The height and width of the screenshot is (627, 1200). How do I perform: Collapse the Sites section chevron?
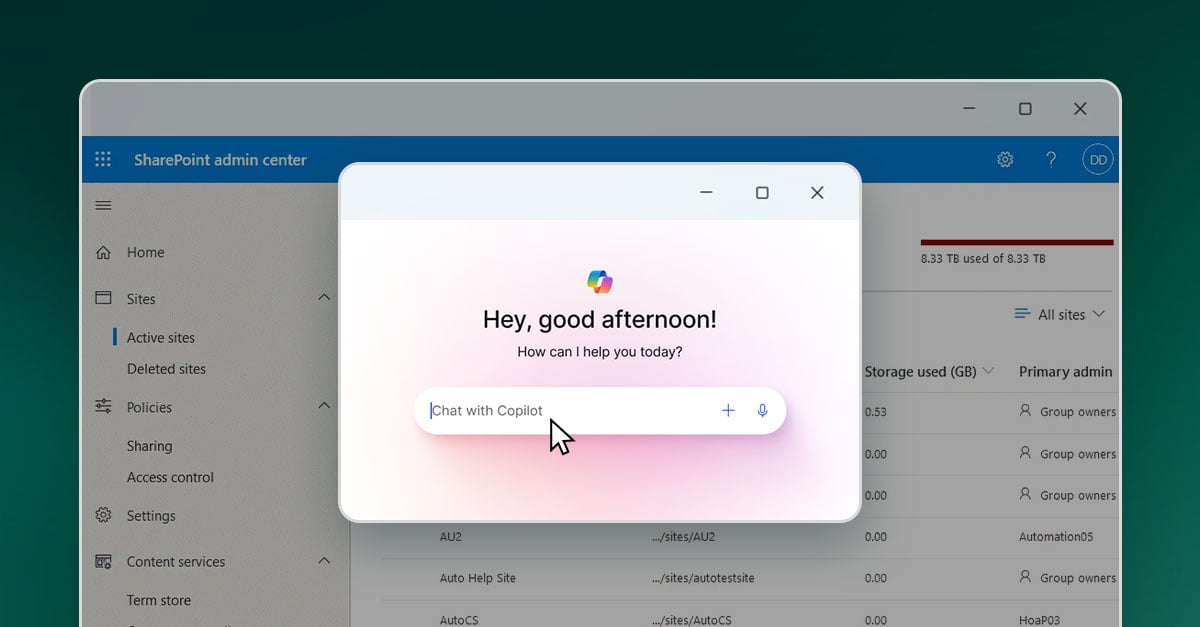coord(324,298)
